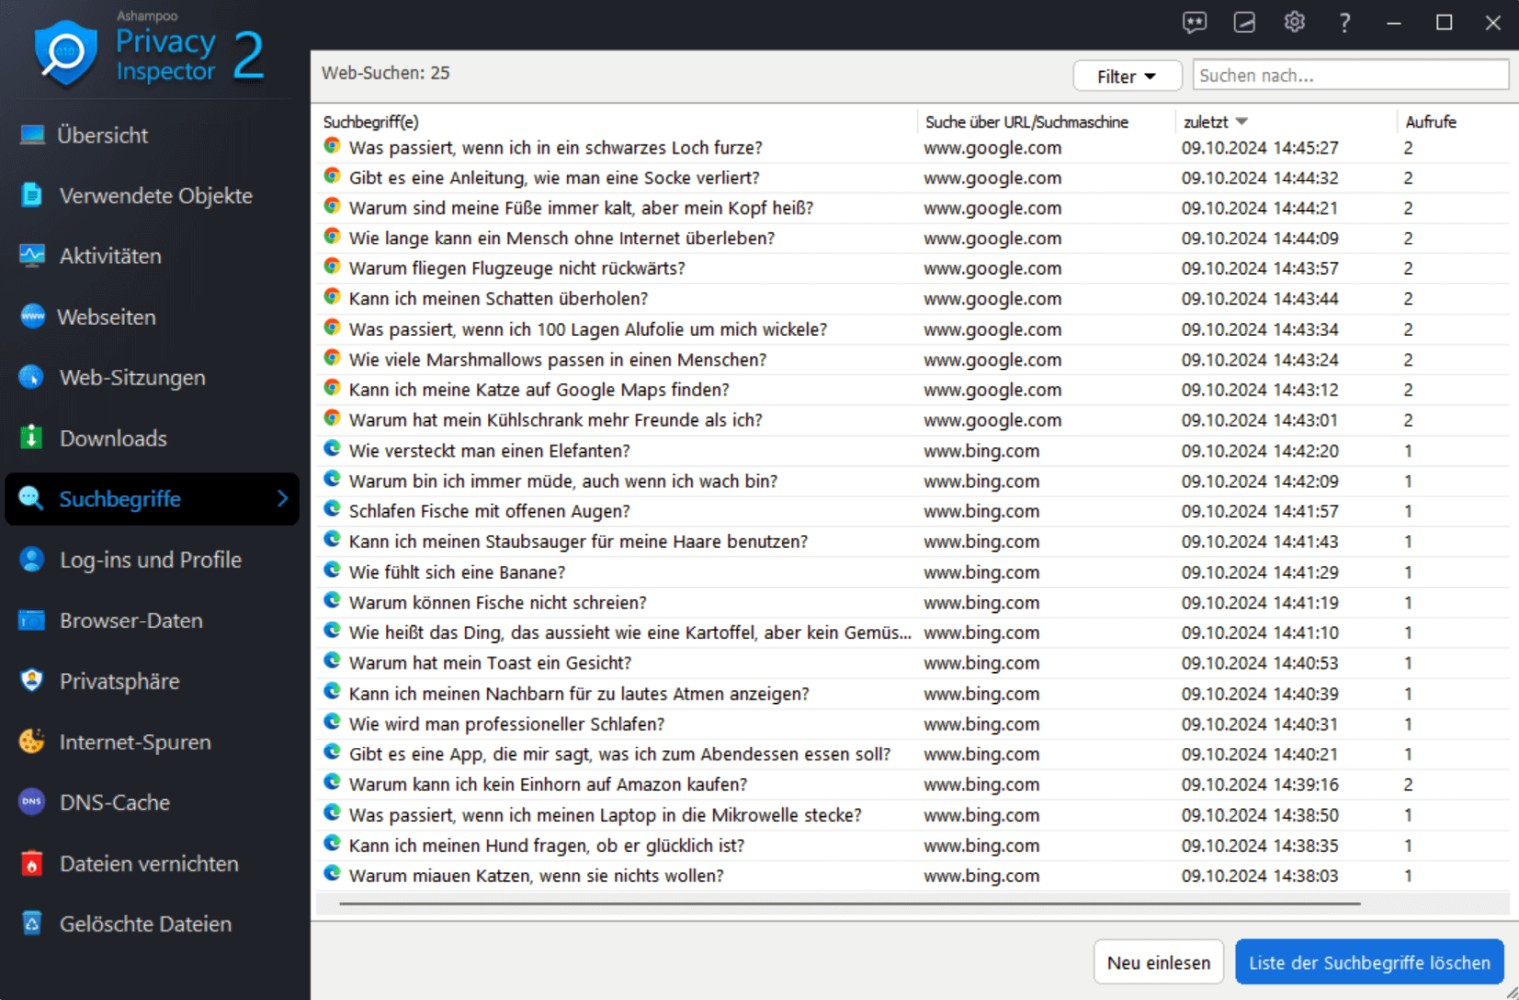Click the feedback speech bubble icon
The width and height of the screenshot is (1519, 1000).
point(1194,22)
